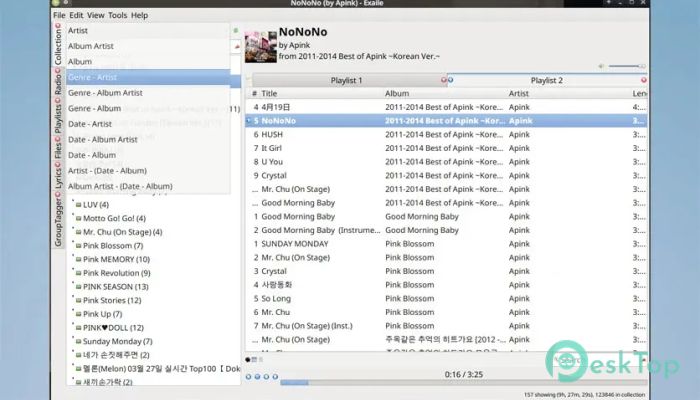Close the Files side panel tab
Screen dimensions: 700x400
point(58,139)
